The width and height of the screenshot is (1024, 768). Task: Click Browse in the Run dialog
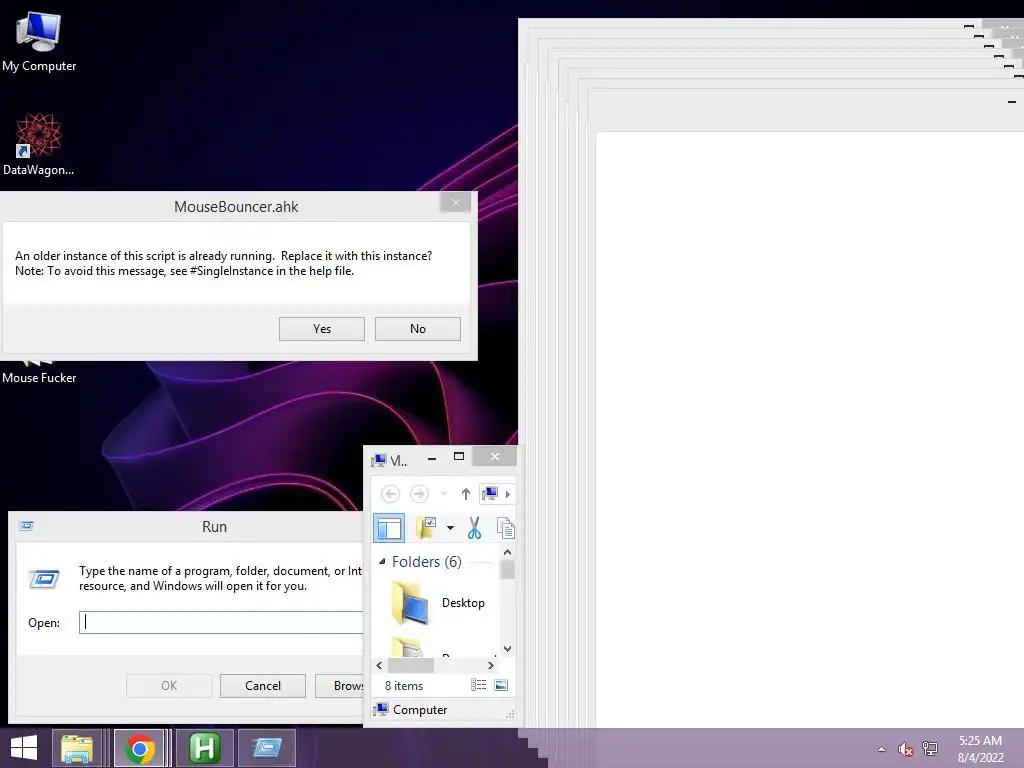coord(340,685)
